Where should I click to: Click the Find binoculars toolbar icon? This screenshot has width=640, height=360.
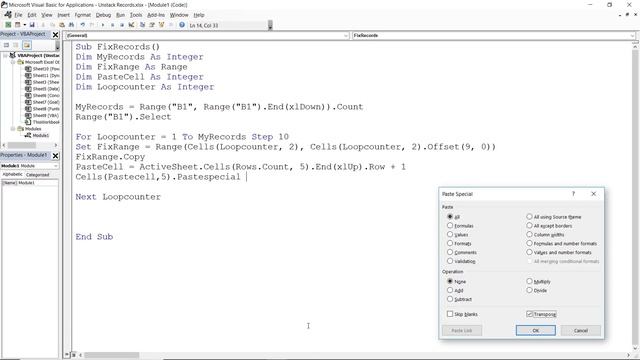[71, 25]
